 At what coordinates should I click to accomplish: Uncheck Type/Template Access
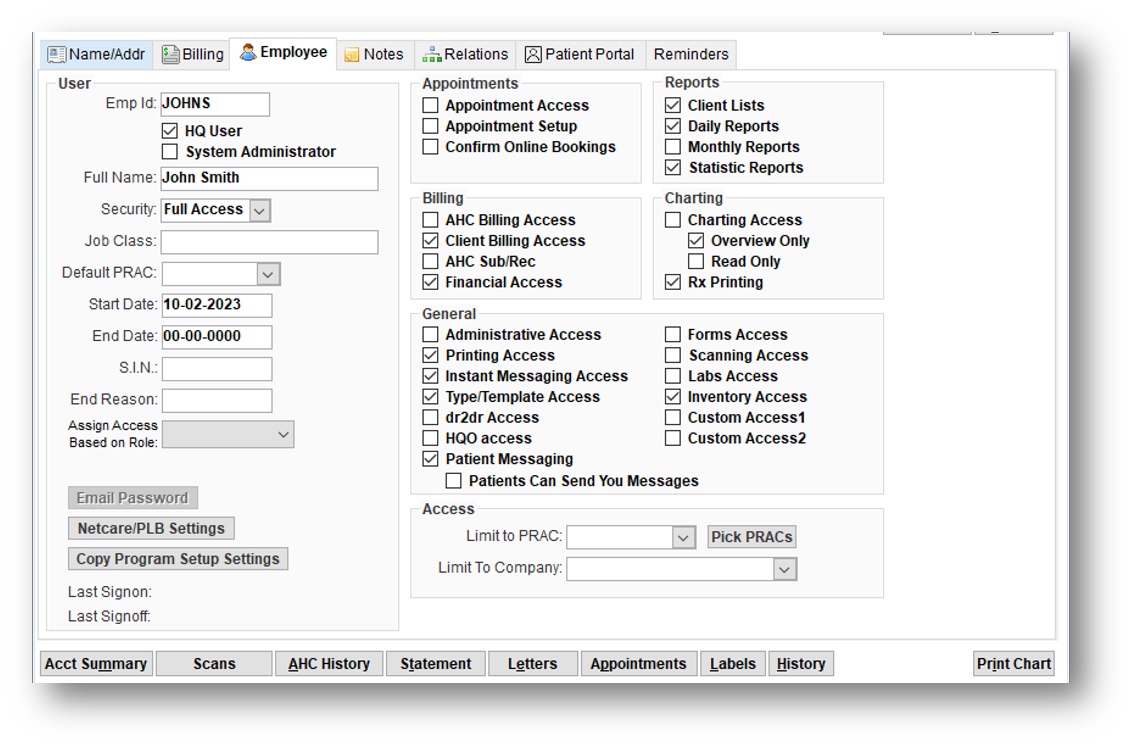click(431, 397)
